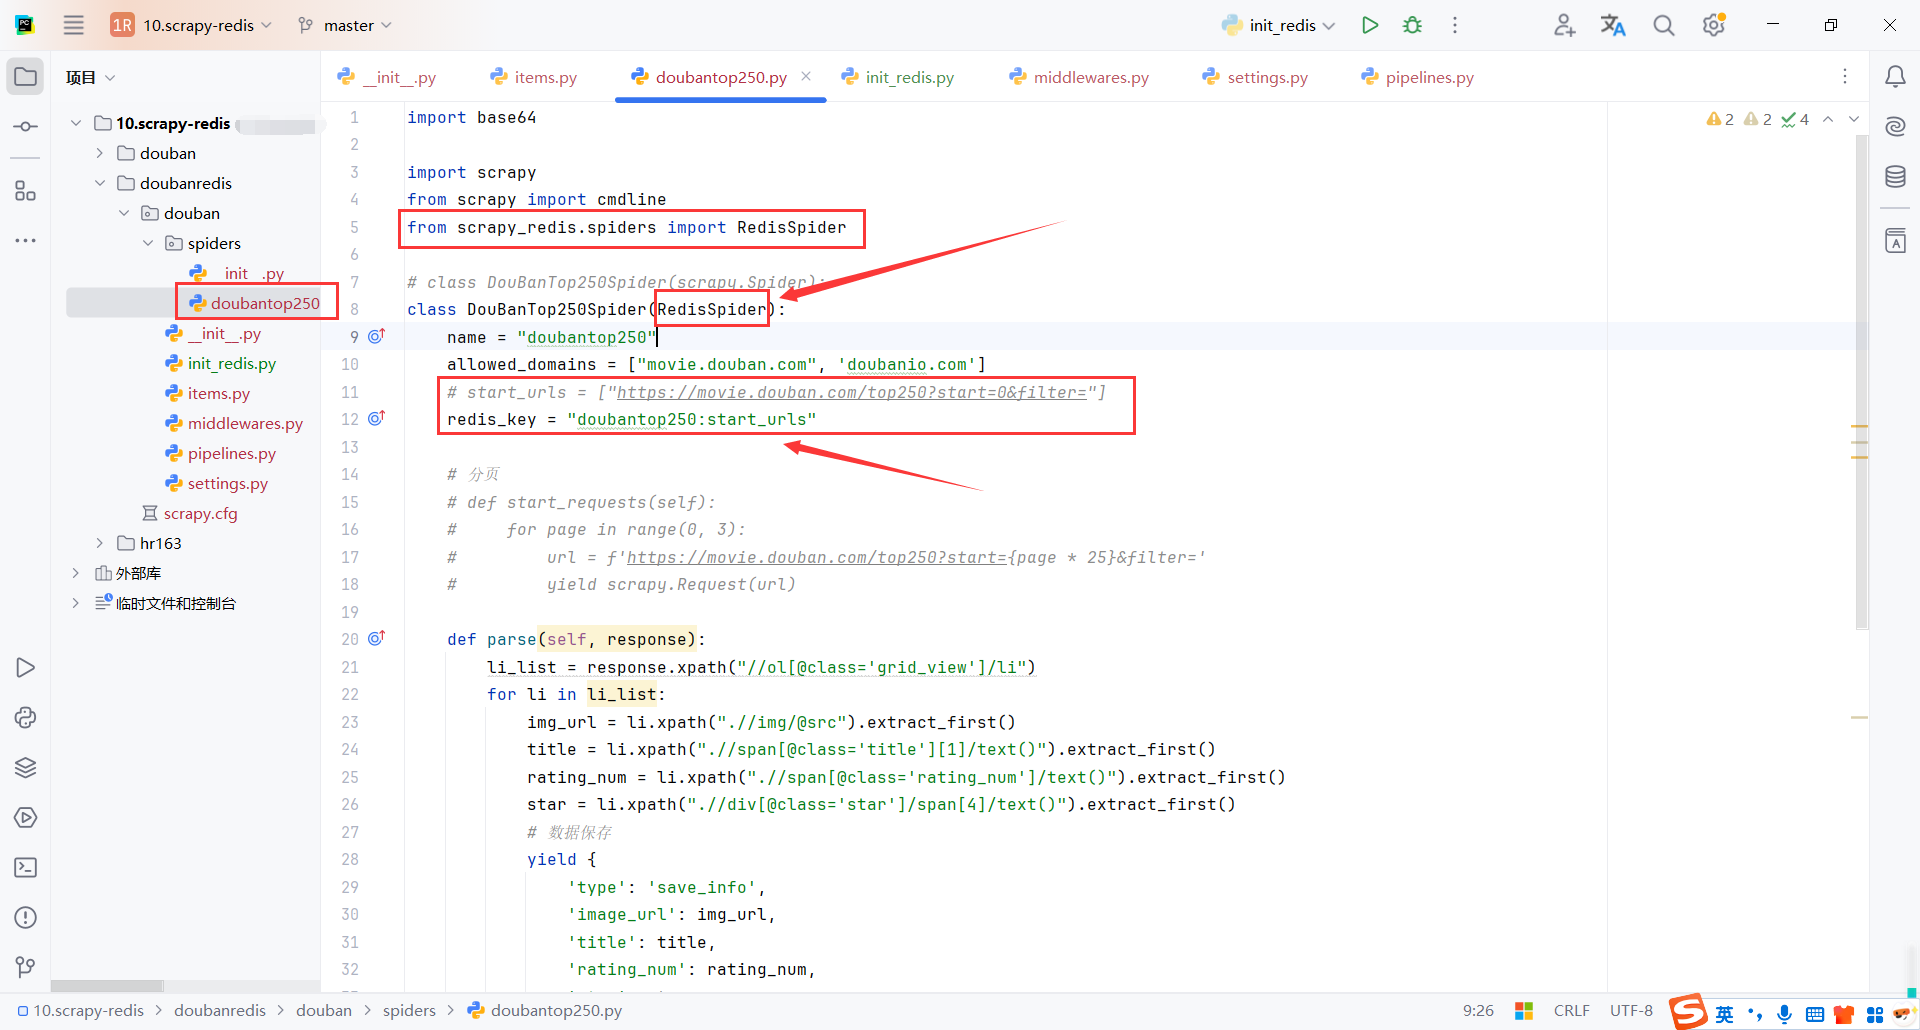Click override gutter icon on line 12
The width and height of the screenshot is (1920, 1030).
[x=376, y=418]
